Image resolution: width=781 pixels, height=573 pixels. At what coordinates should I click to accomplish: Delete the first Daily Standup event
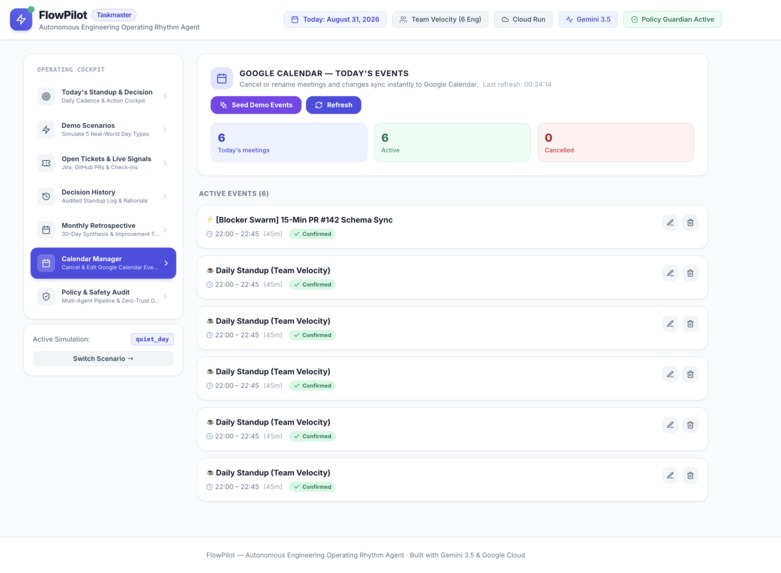[x=690, y=273]
